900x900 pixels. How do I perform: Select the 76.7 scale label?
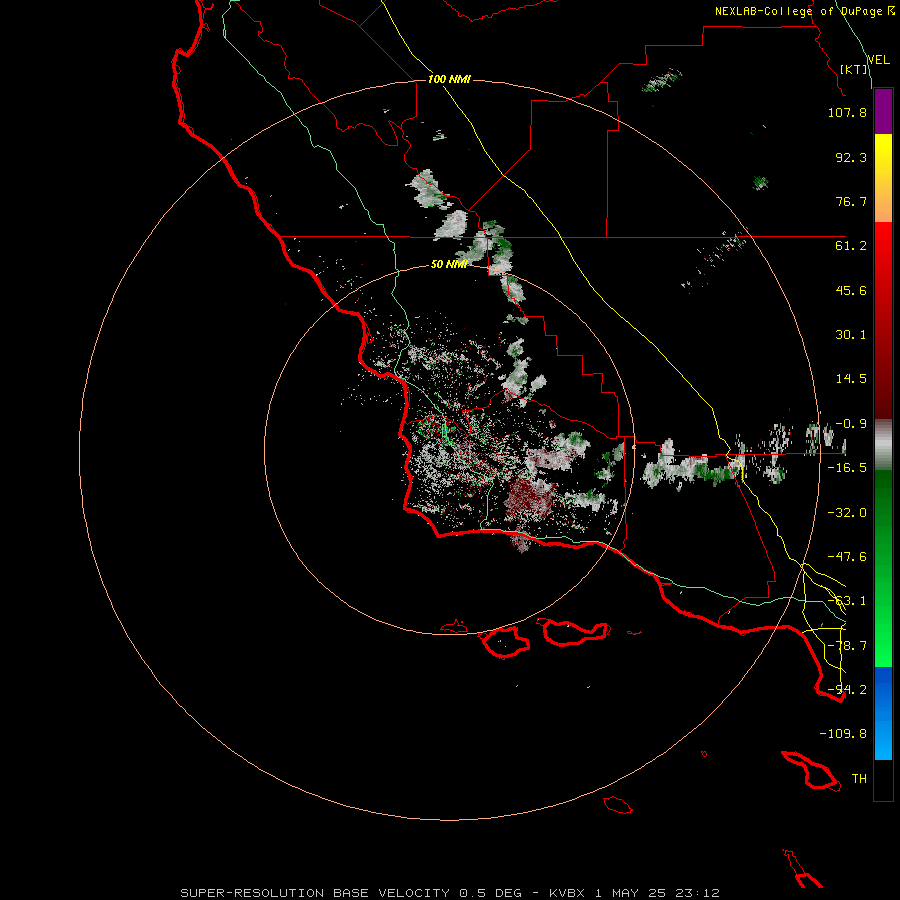click(851, 201)
